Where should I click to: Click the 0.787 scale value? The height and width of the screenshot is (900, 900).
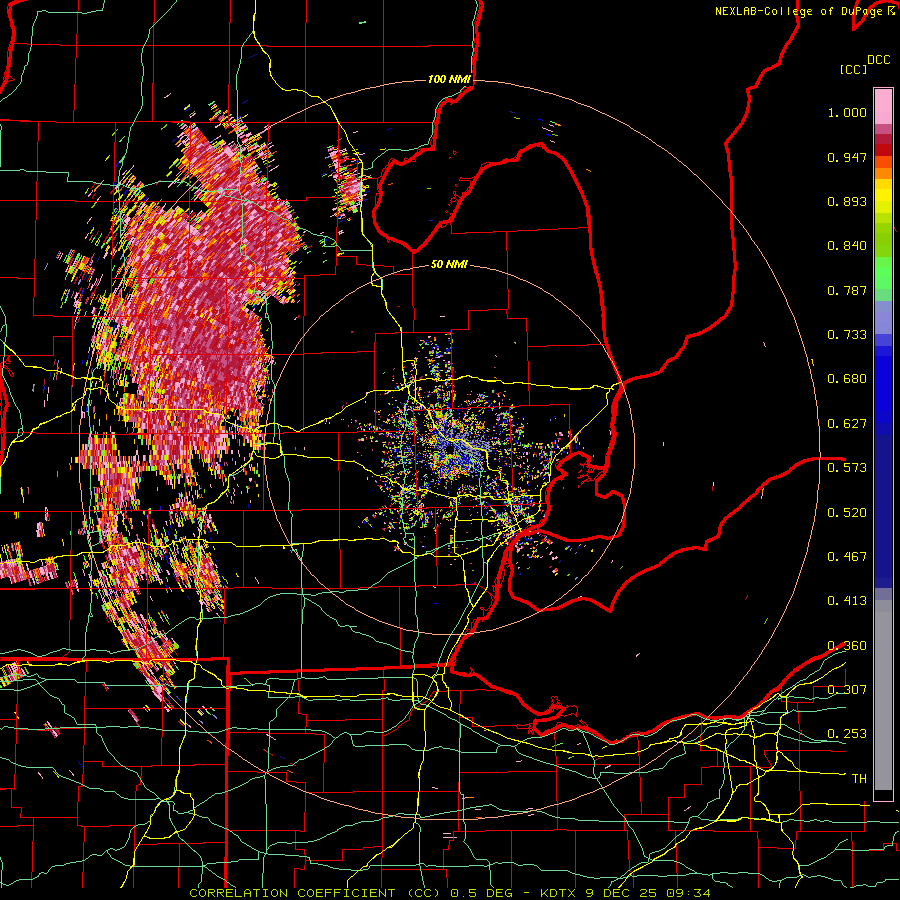point(847,290)
